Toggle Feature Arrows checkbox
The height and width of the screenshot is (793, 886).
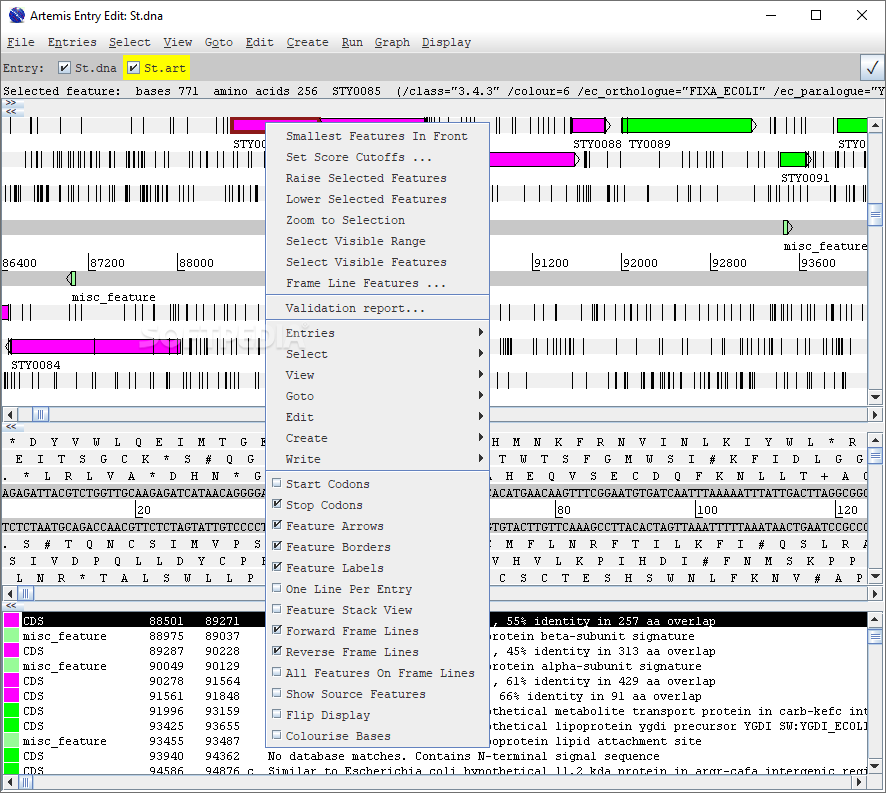(277, 525)
